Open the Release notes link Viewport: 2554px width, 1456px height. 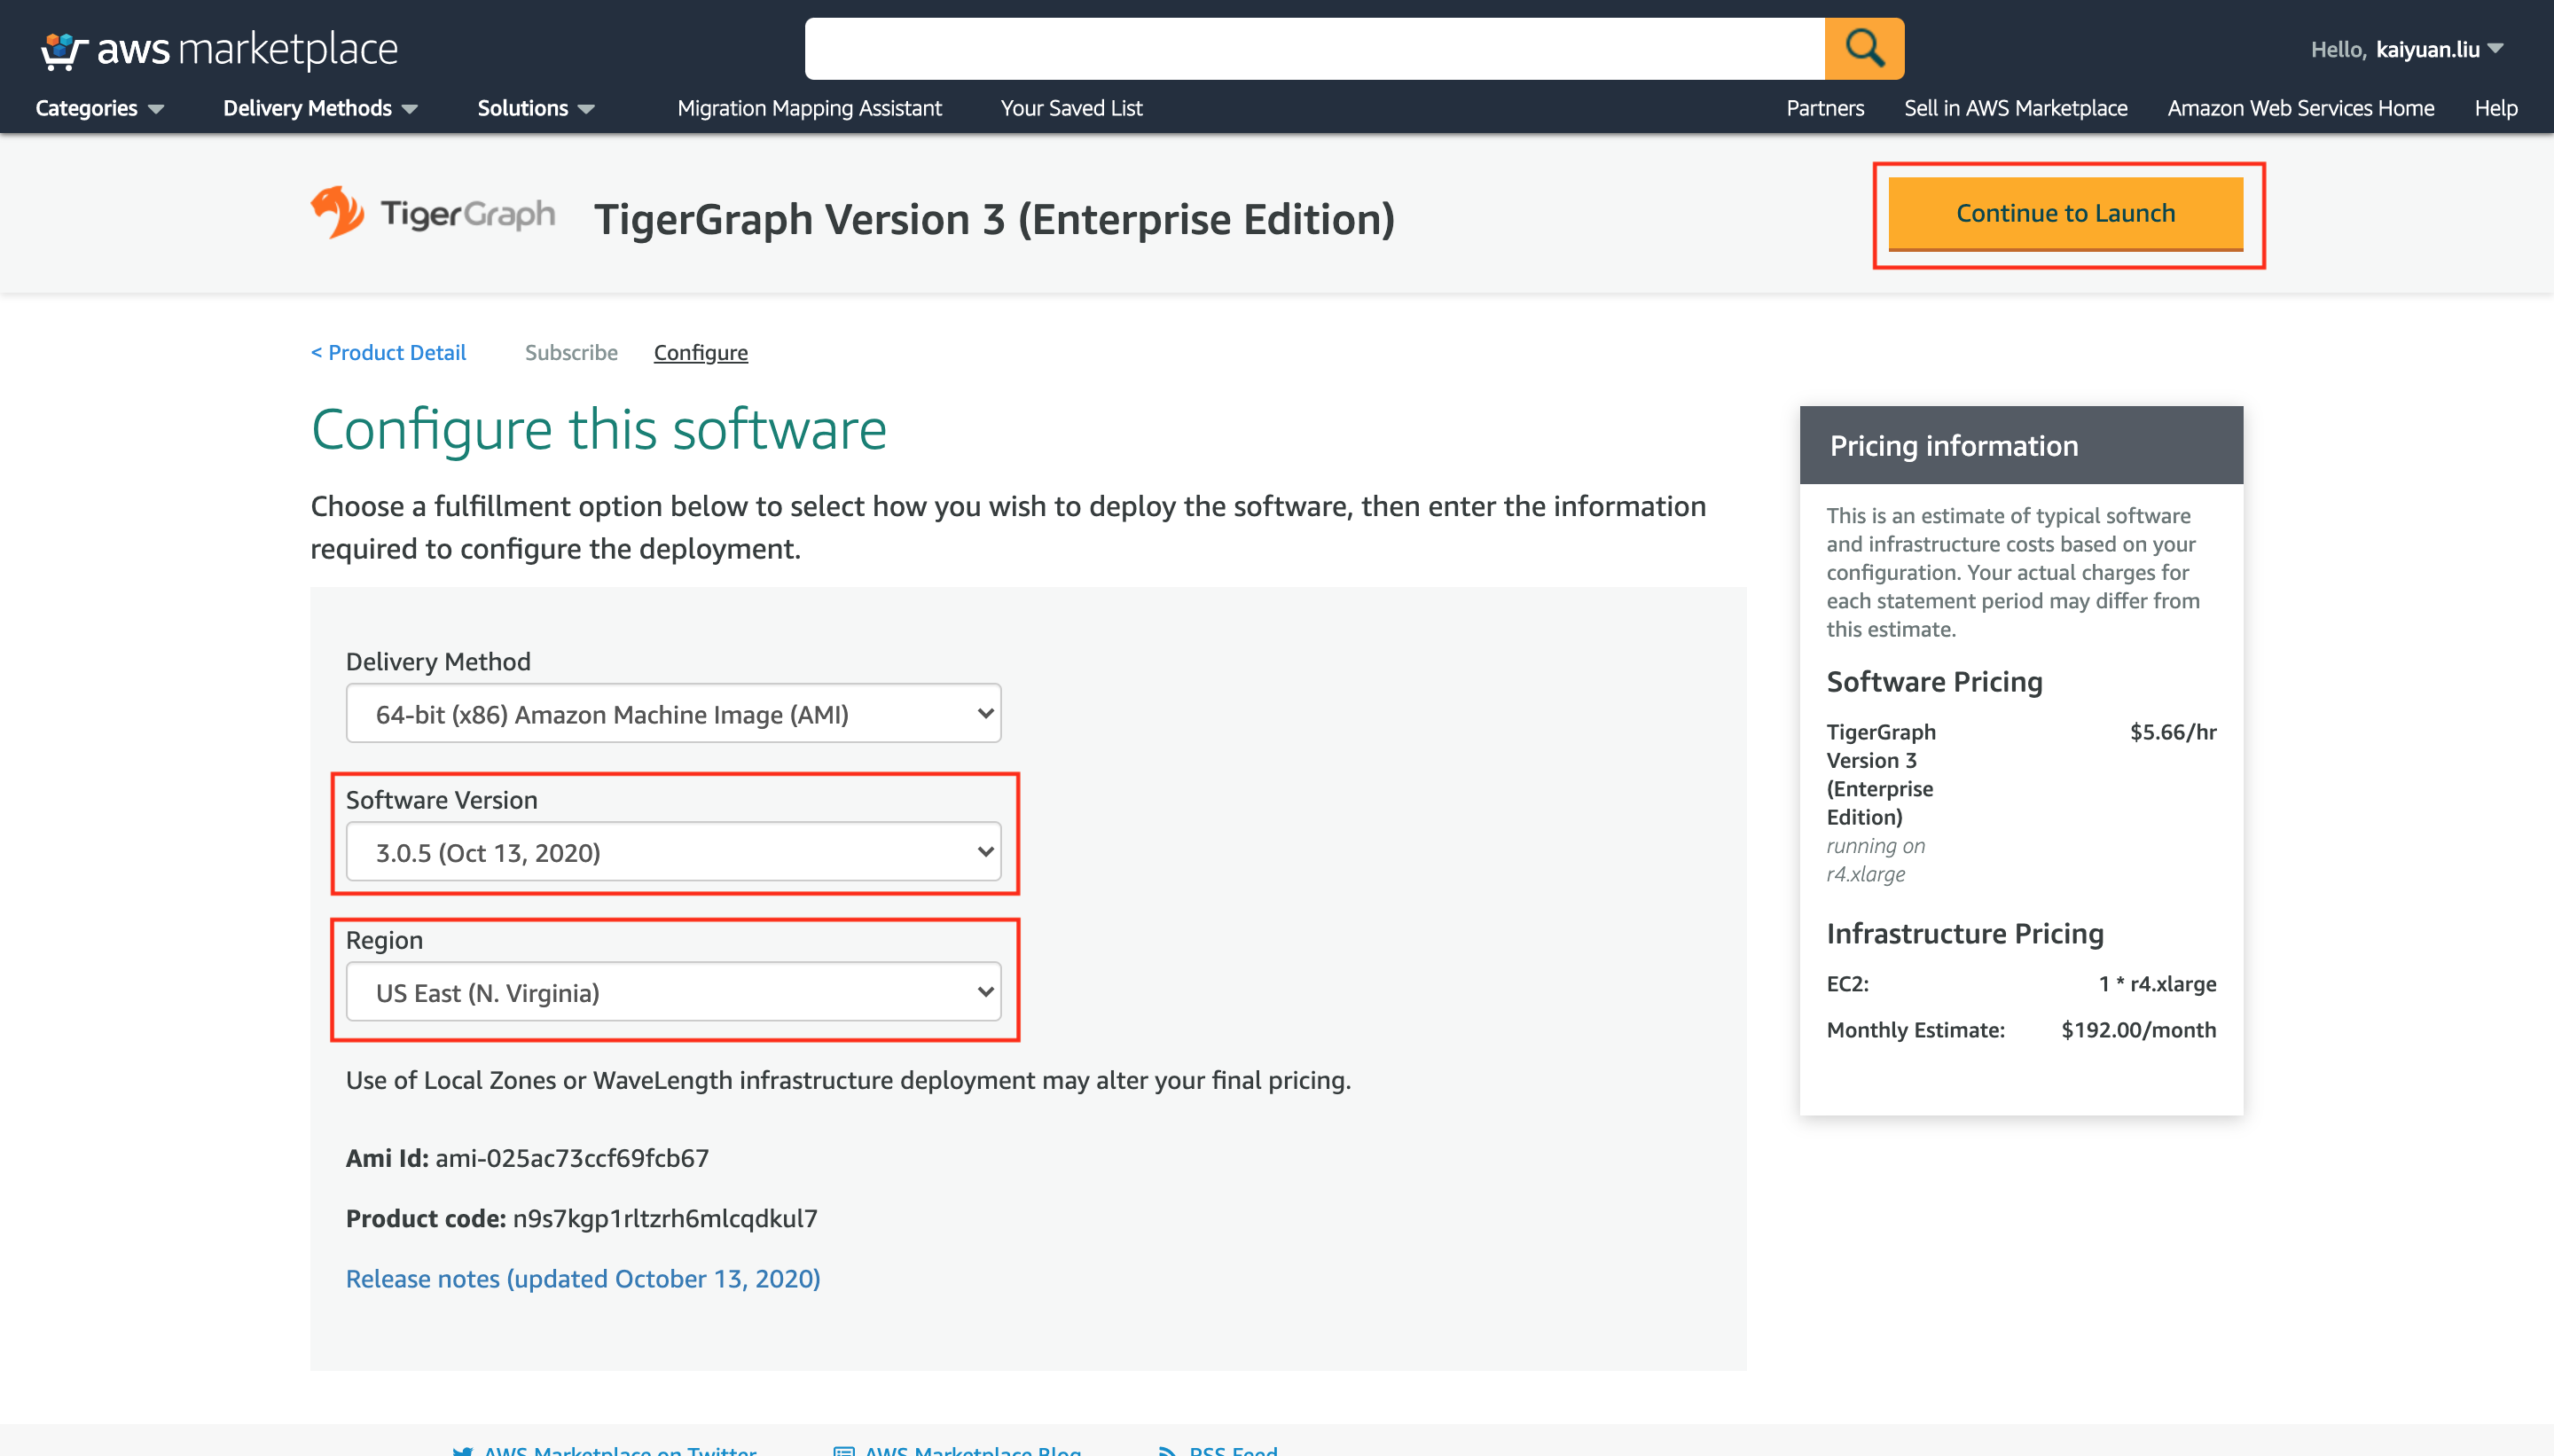point(583,1278)
